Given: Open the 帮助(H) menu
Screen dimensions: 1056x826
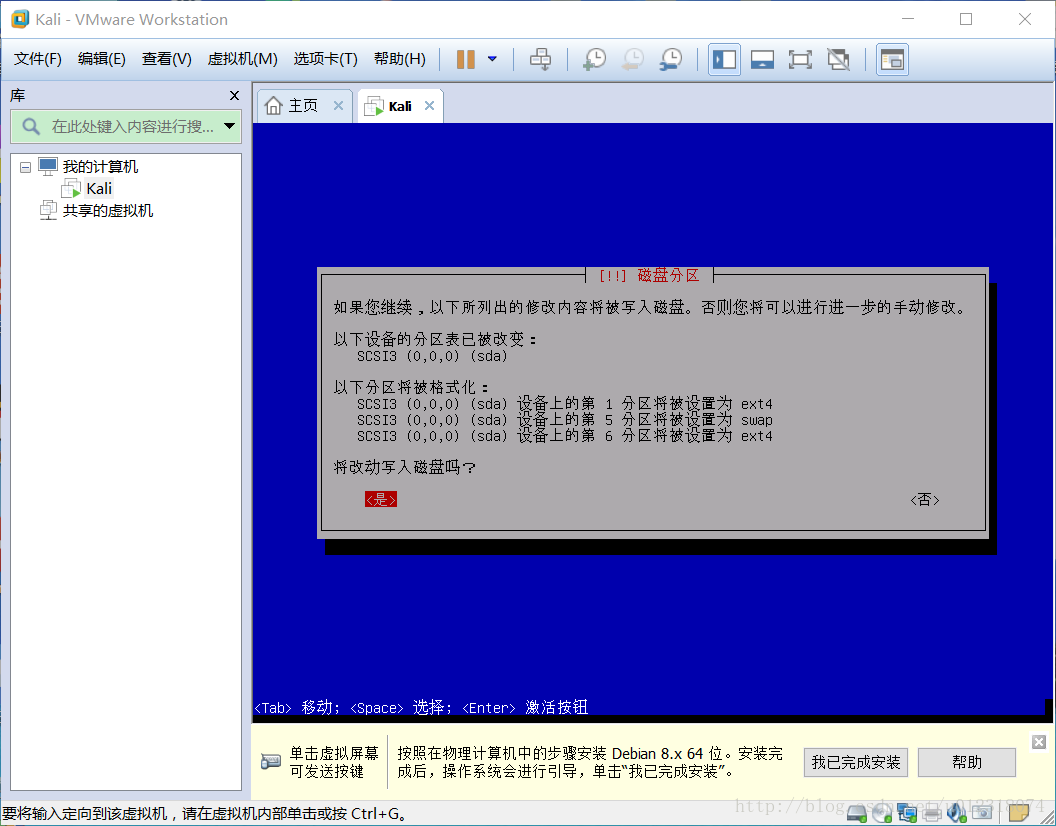Looking at the screenshot, I should [x=399, y=59].
